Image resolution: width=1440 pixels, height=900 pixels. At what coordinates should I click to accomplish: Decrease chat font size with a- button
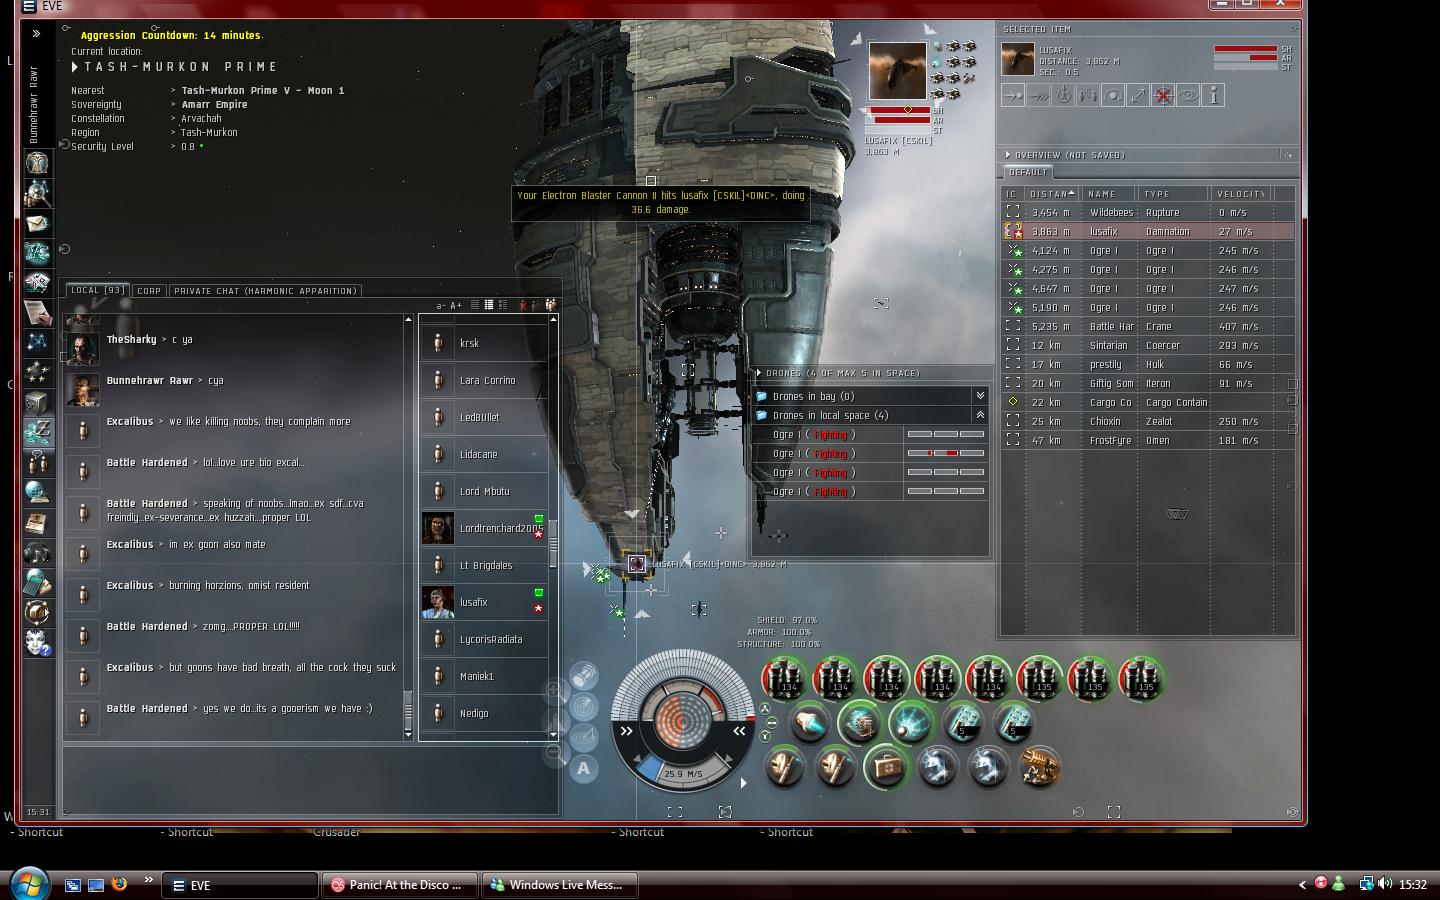click(441, 305)
